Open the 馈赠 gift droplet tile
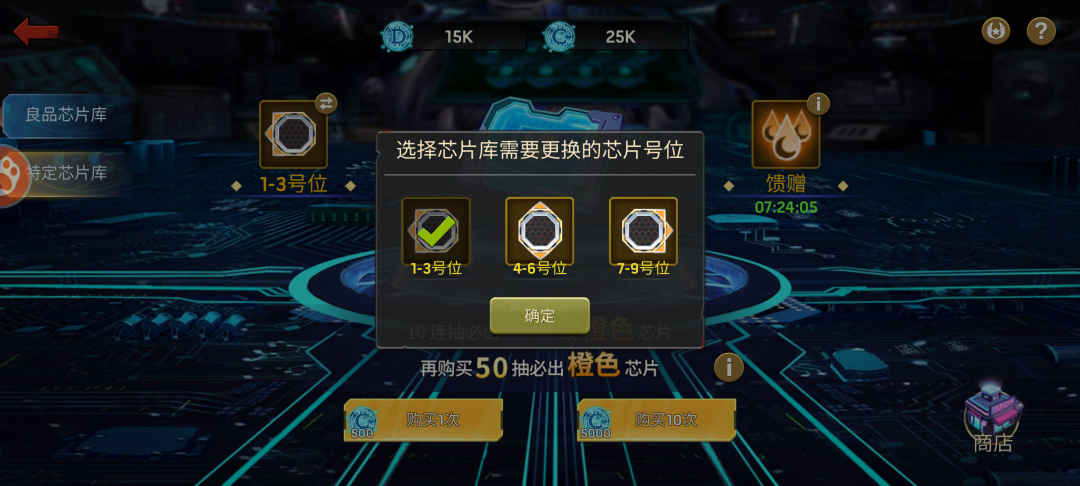The width and height of the screenshot is (1080, 486). (785, 134)
